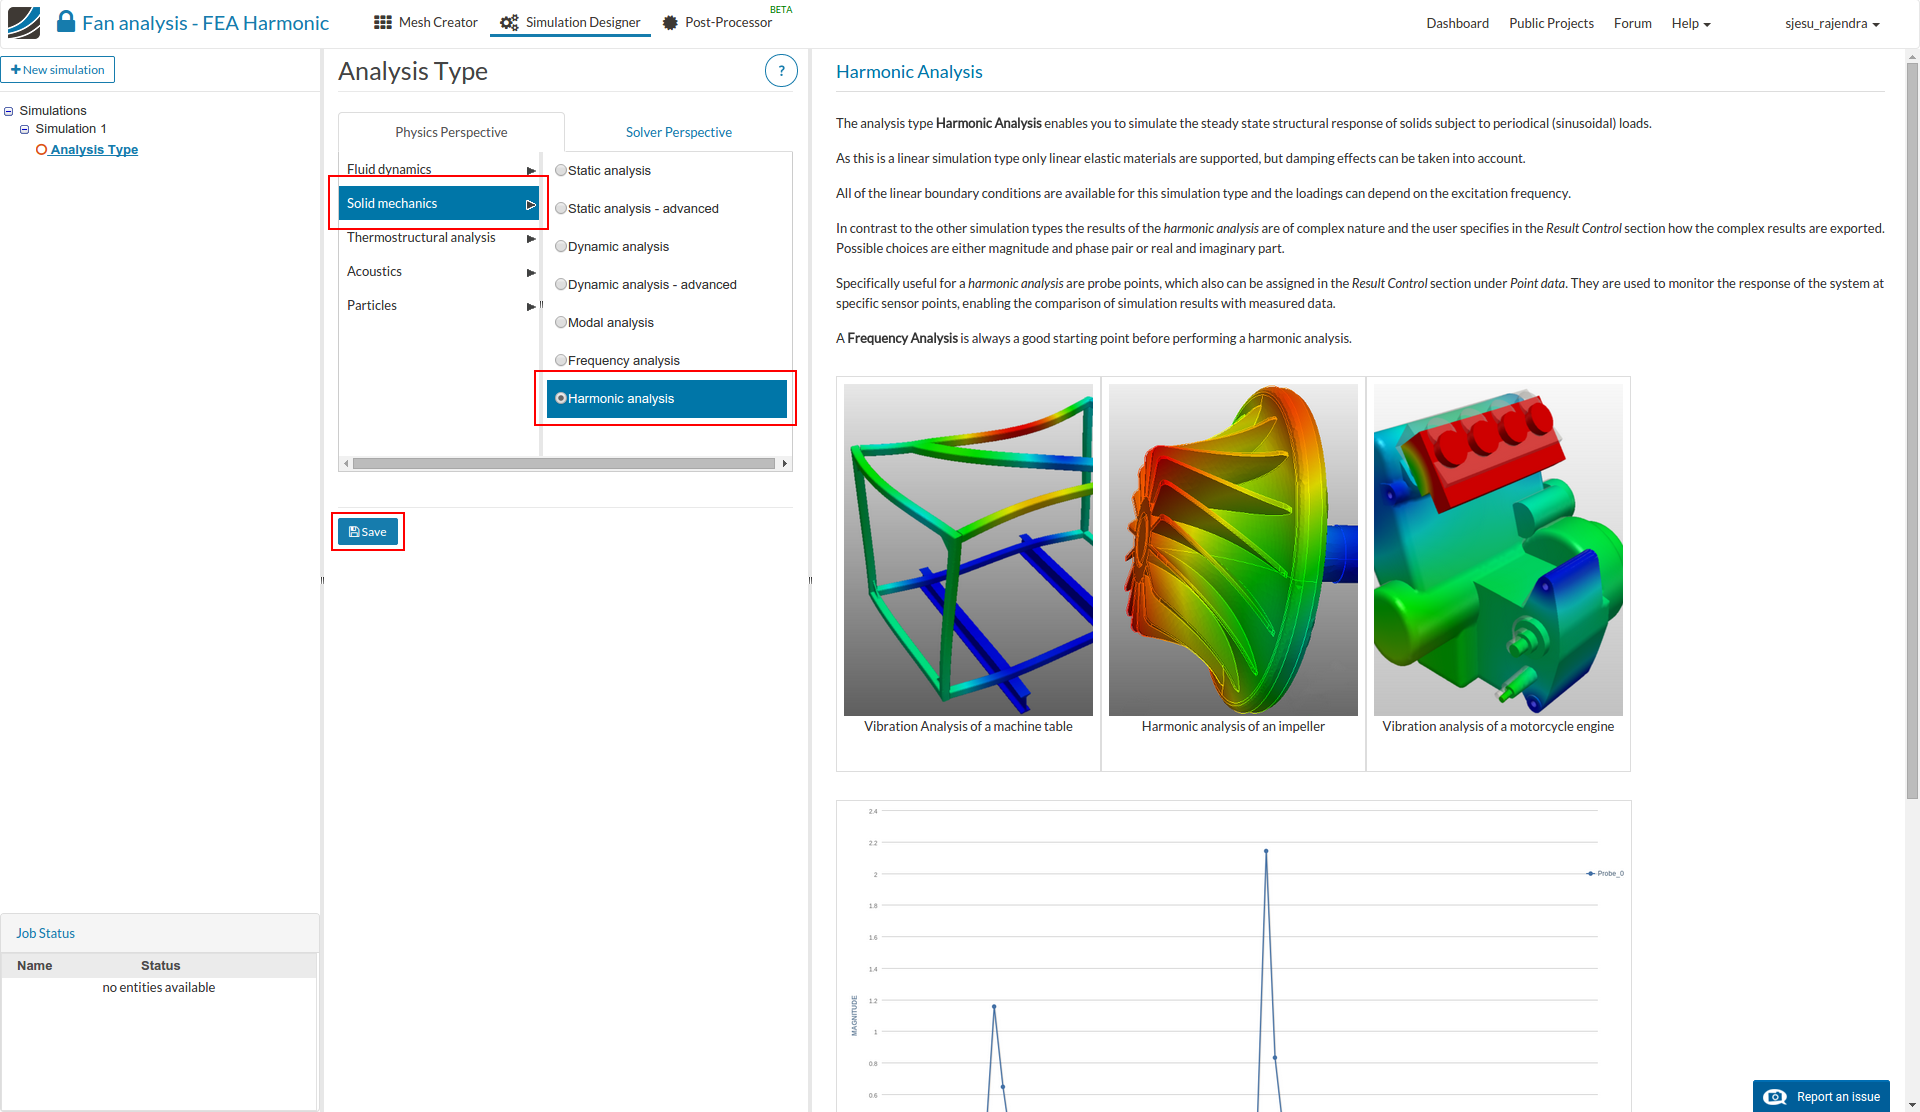Screen dimensions: 1920x1112
Task: Expand the Solid mechanics submenu arrow
Action: tap(531, 204)
